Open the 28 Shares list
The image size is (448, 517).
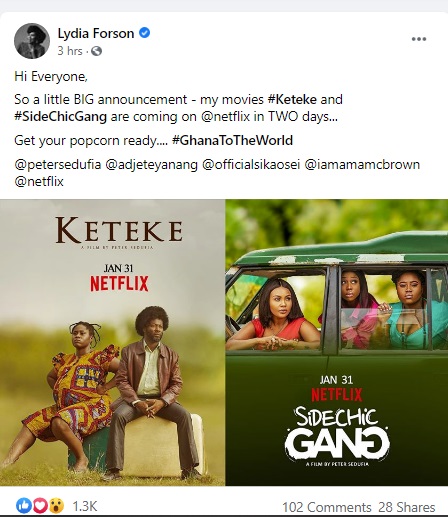click(407, 507)
